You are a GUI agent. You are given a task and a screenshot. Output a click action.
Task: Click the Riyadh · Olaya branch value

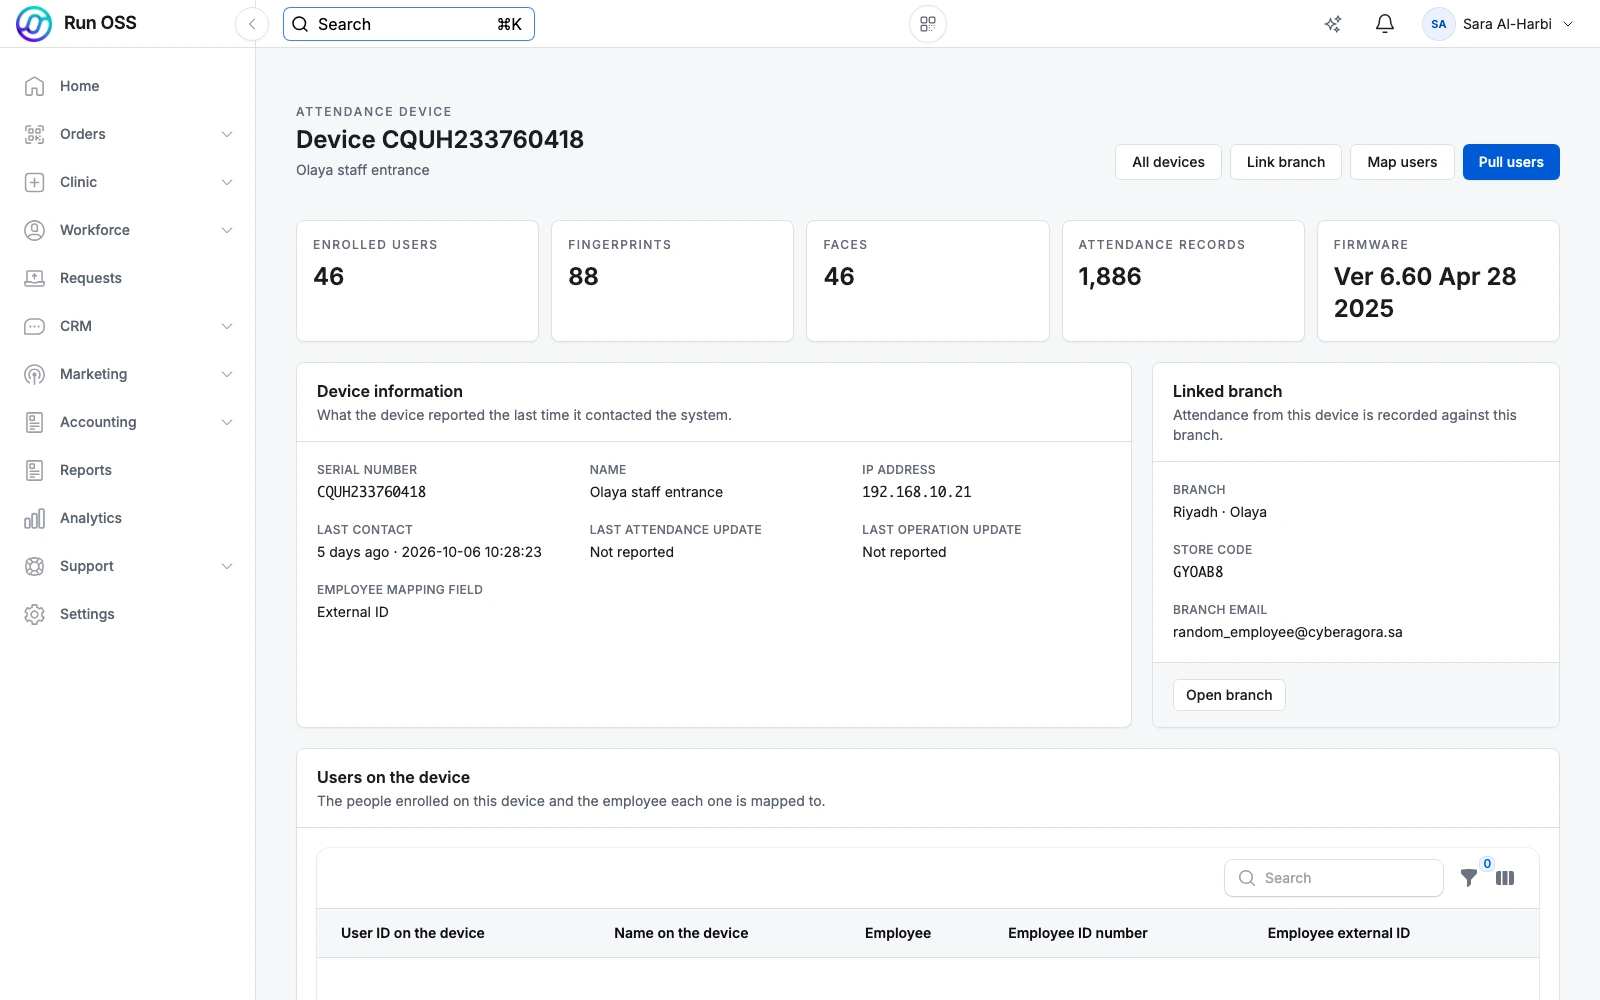coord(1220,512)
